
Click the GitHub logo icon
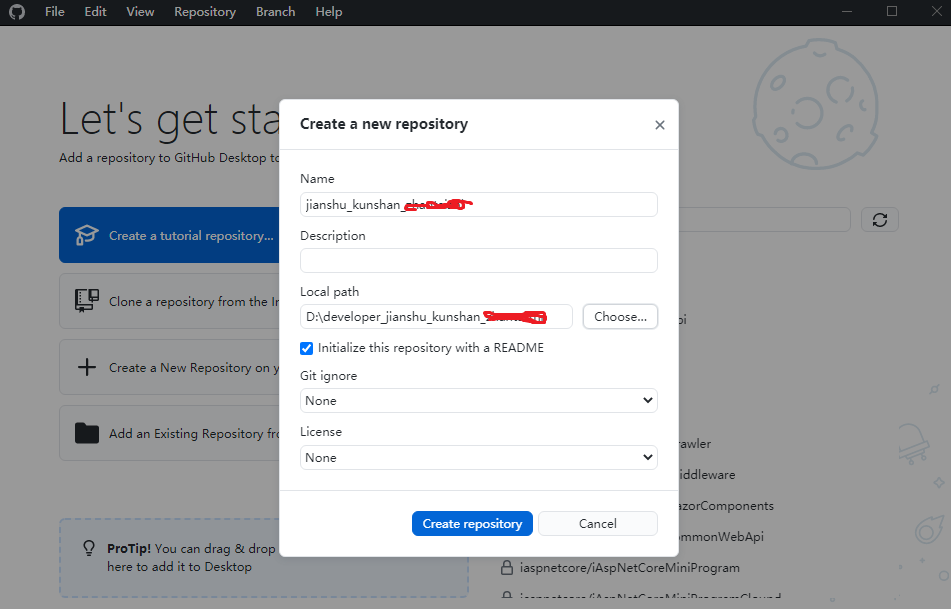17,12
